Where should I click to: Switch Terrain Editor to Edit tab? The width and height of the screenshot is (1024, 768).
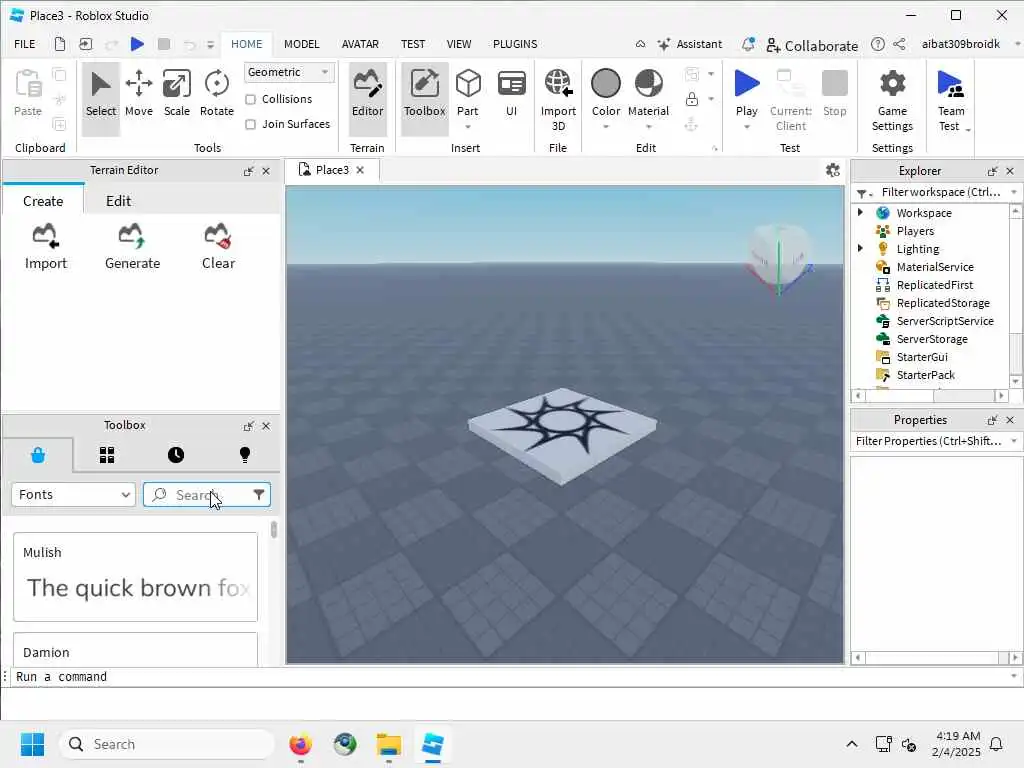point(118,201)
